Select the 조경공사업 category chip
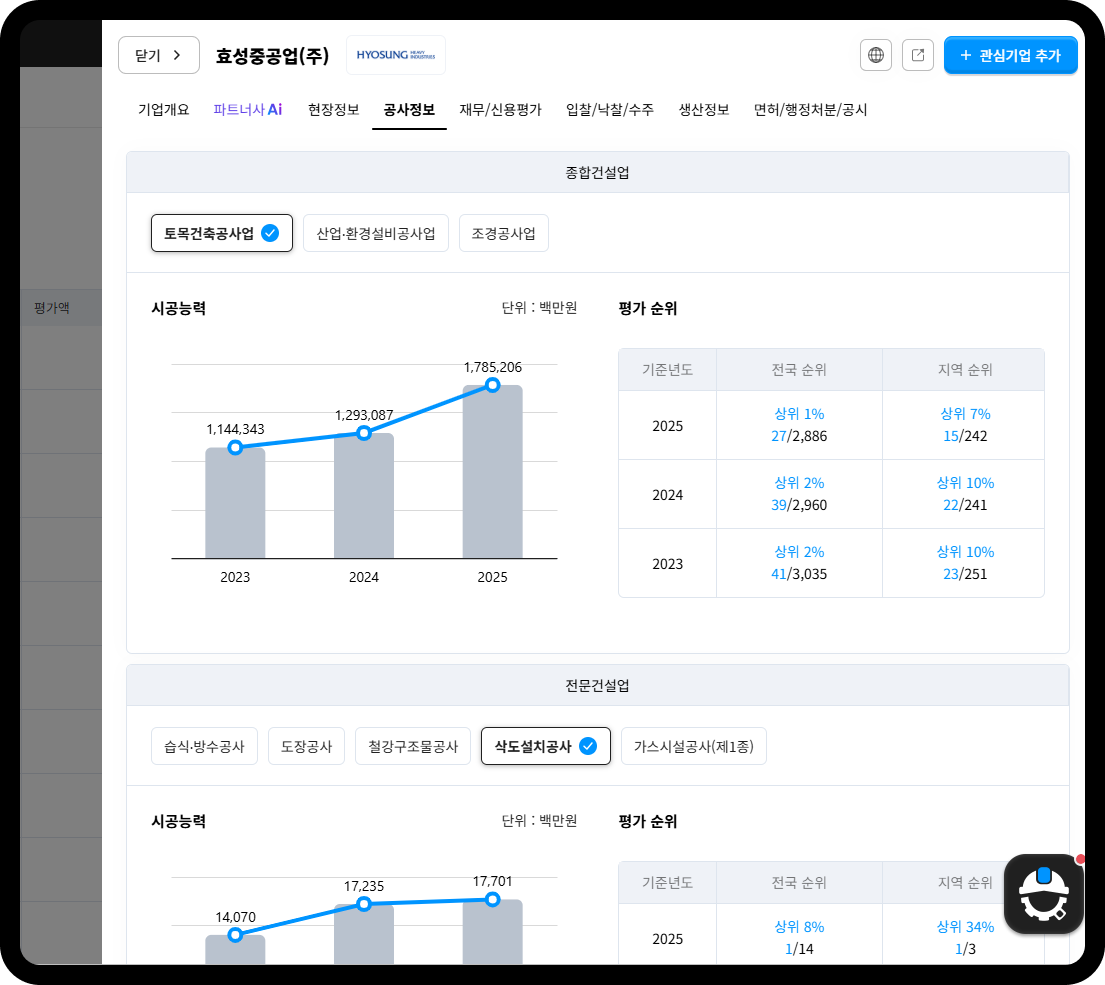The image size is (1105, 985). pyautogui.click(x=503, y=233)
